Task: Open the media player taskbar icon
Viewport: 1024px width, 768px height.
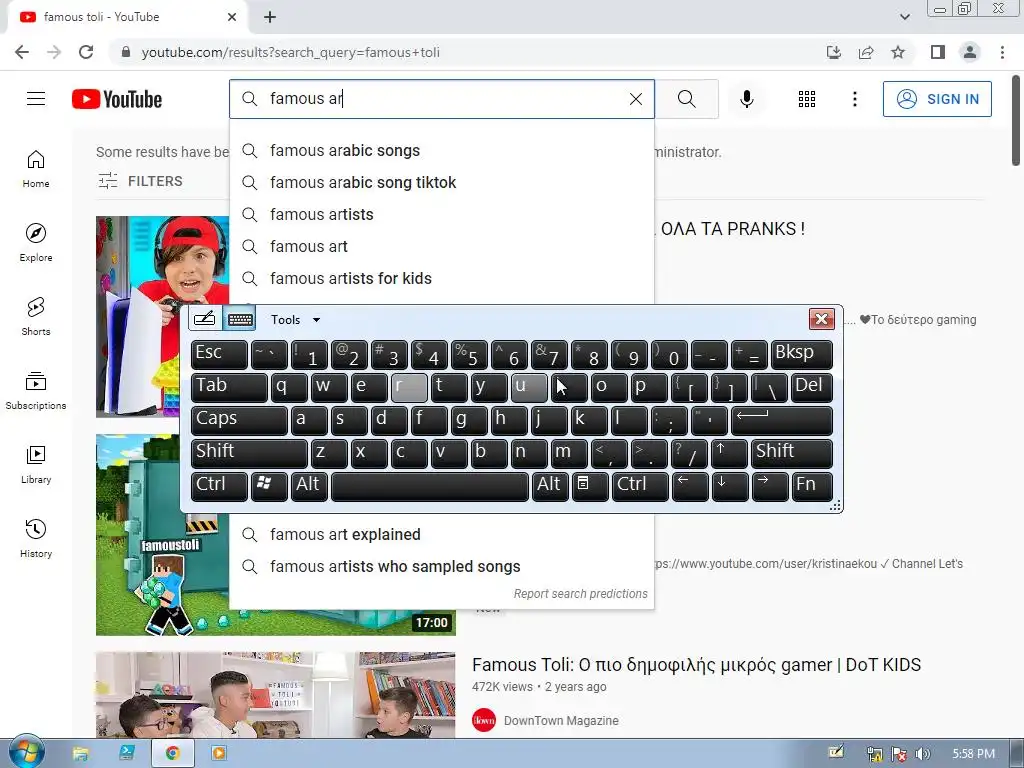Action: [219, 753]
